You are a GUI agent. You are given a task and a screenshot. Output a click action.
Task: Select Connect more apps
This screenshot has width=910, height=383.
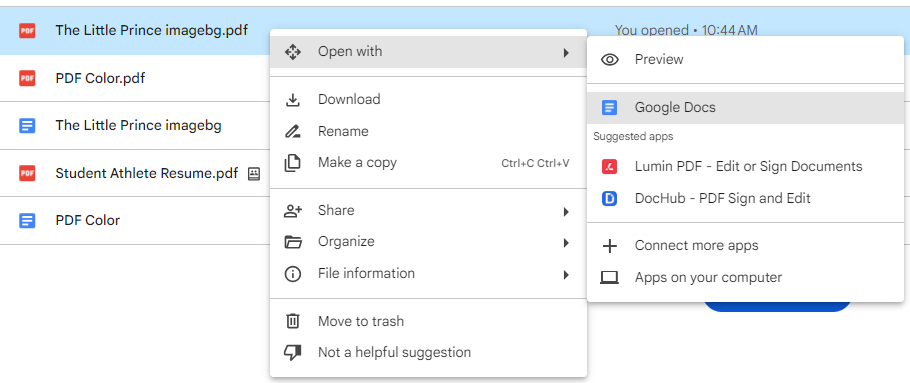pyautogui.click(x=745, y=246)
